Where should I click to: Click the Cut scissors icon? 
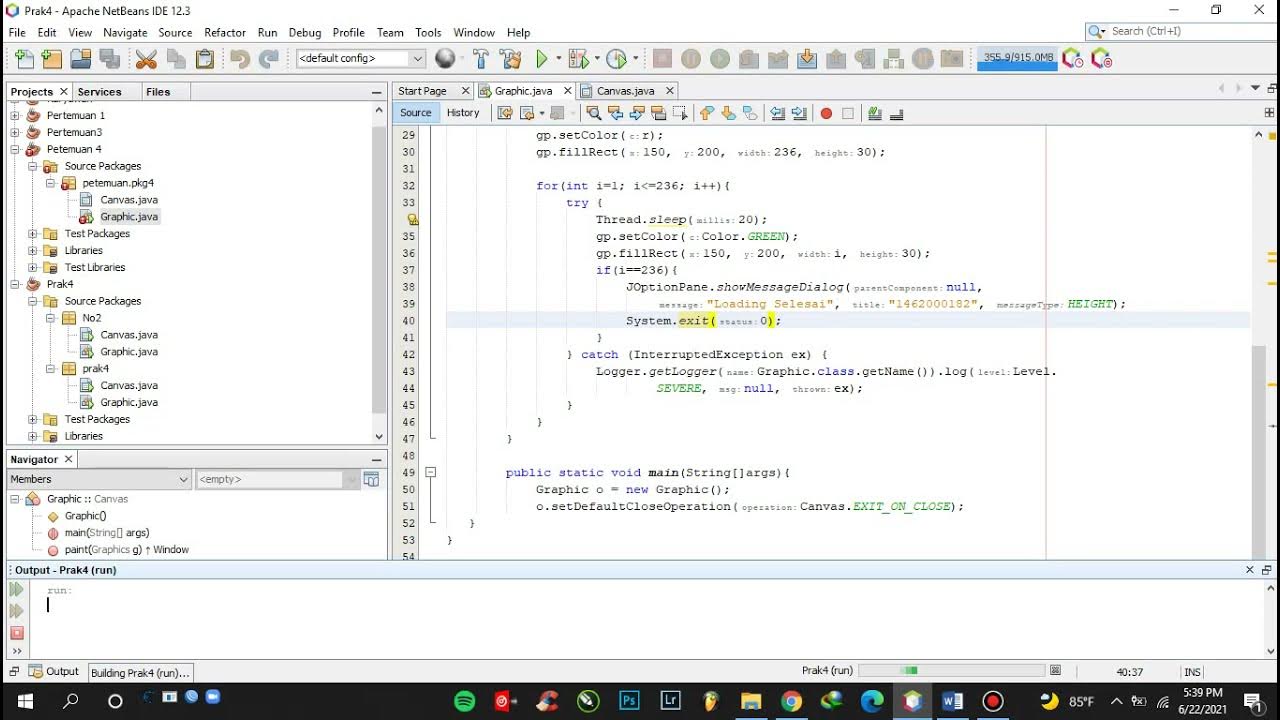click(146, 59)
